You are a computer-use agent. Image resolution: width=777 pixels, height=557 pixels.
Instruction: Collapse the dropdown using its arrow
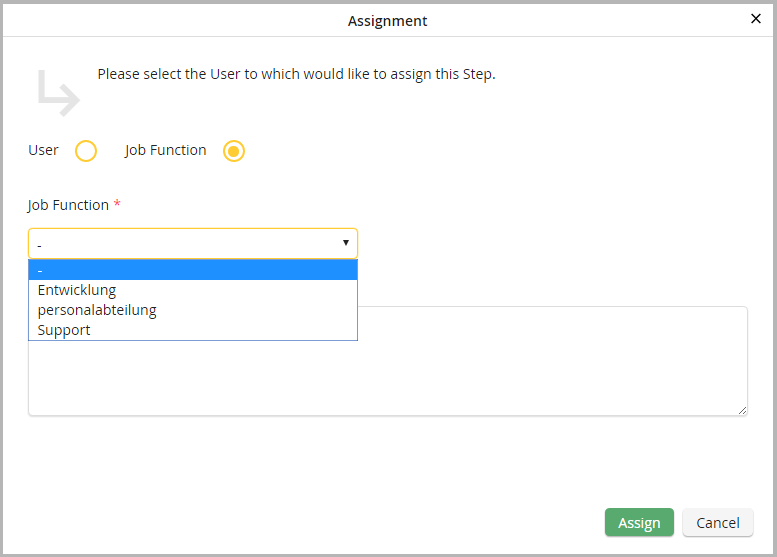(345, 243)
